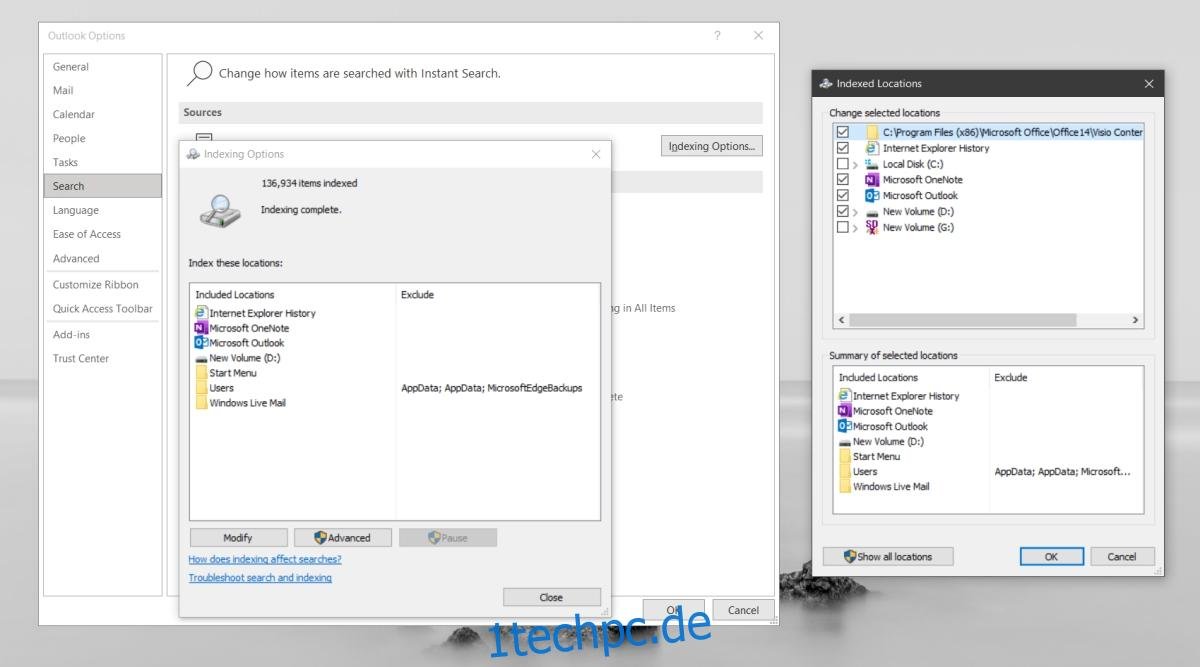Click Internet Explorer History icon in Indexing Options list
The height and width of the screenshot is (667, 1200).
(x=201, y=313)
